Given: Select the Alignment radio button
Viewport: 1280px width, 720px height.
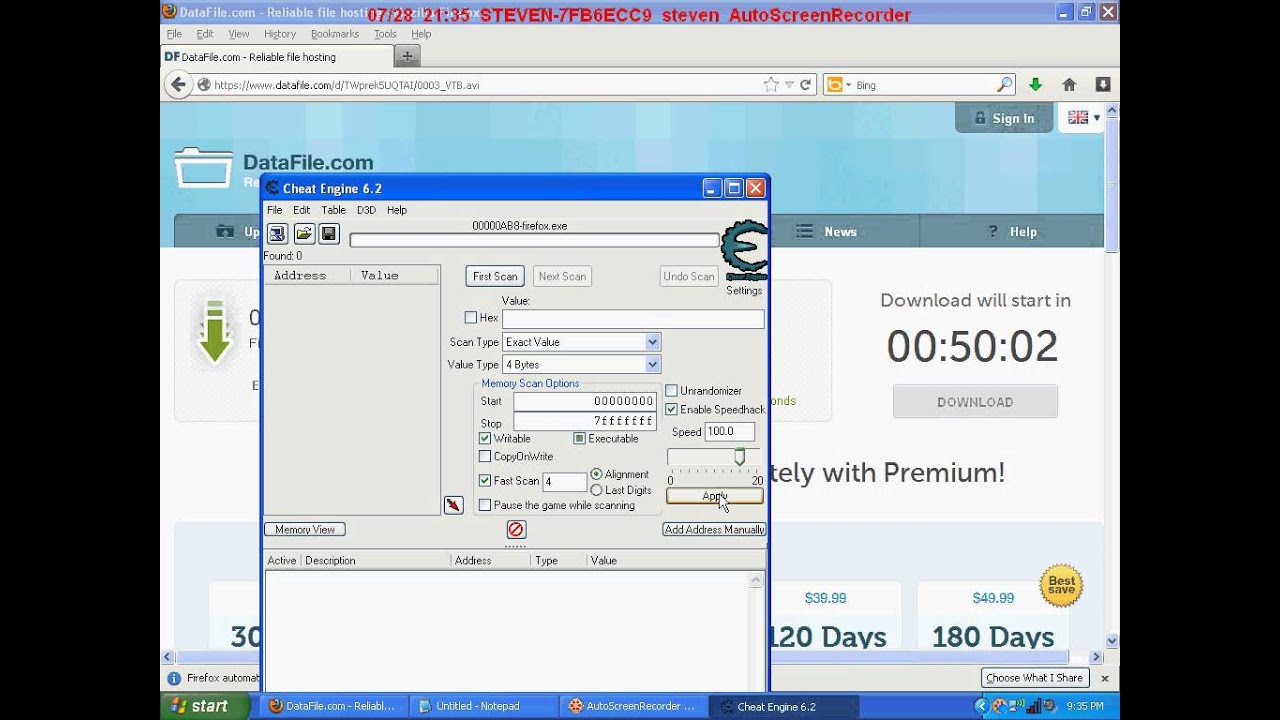Looking at the screenshot, I should point(597,474).
